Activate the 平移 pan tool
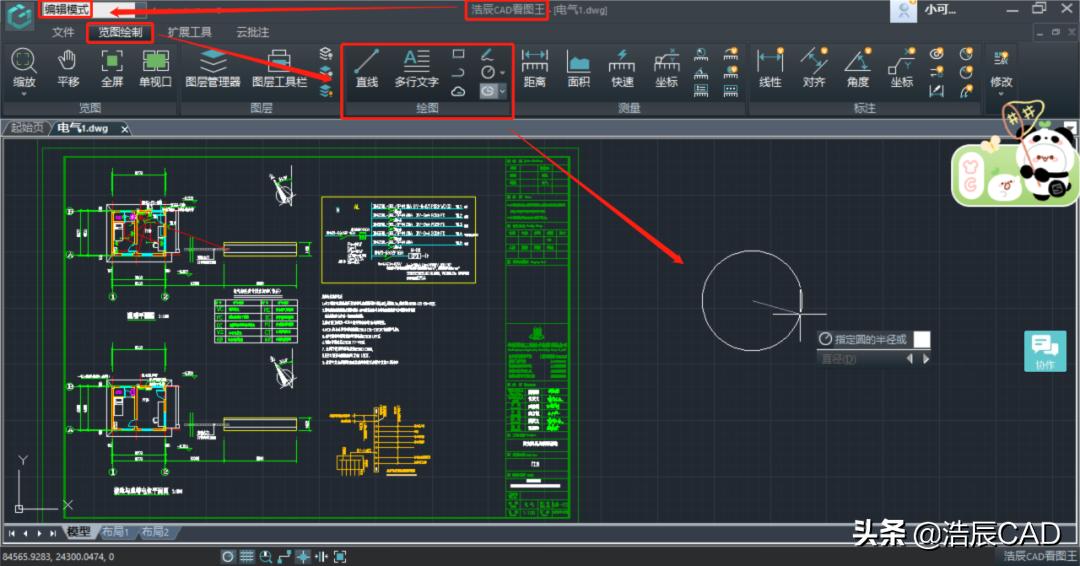This screenshot has width=1080, height=566. click(x=68, y=68)
